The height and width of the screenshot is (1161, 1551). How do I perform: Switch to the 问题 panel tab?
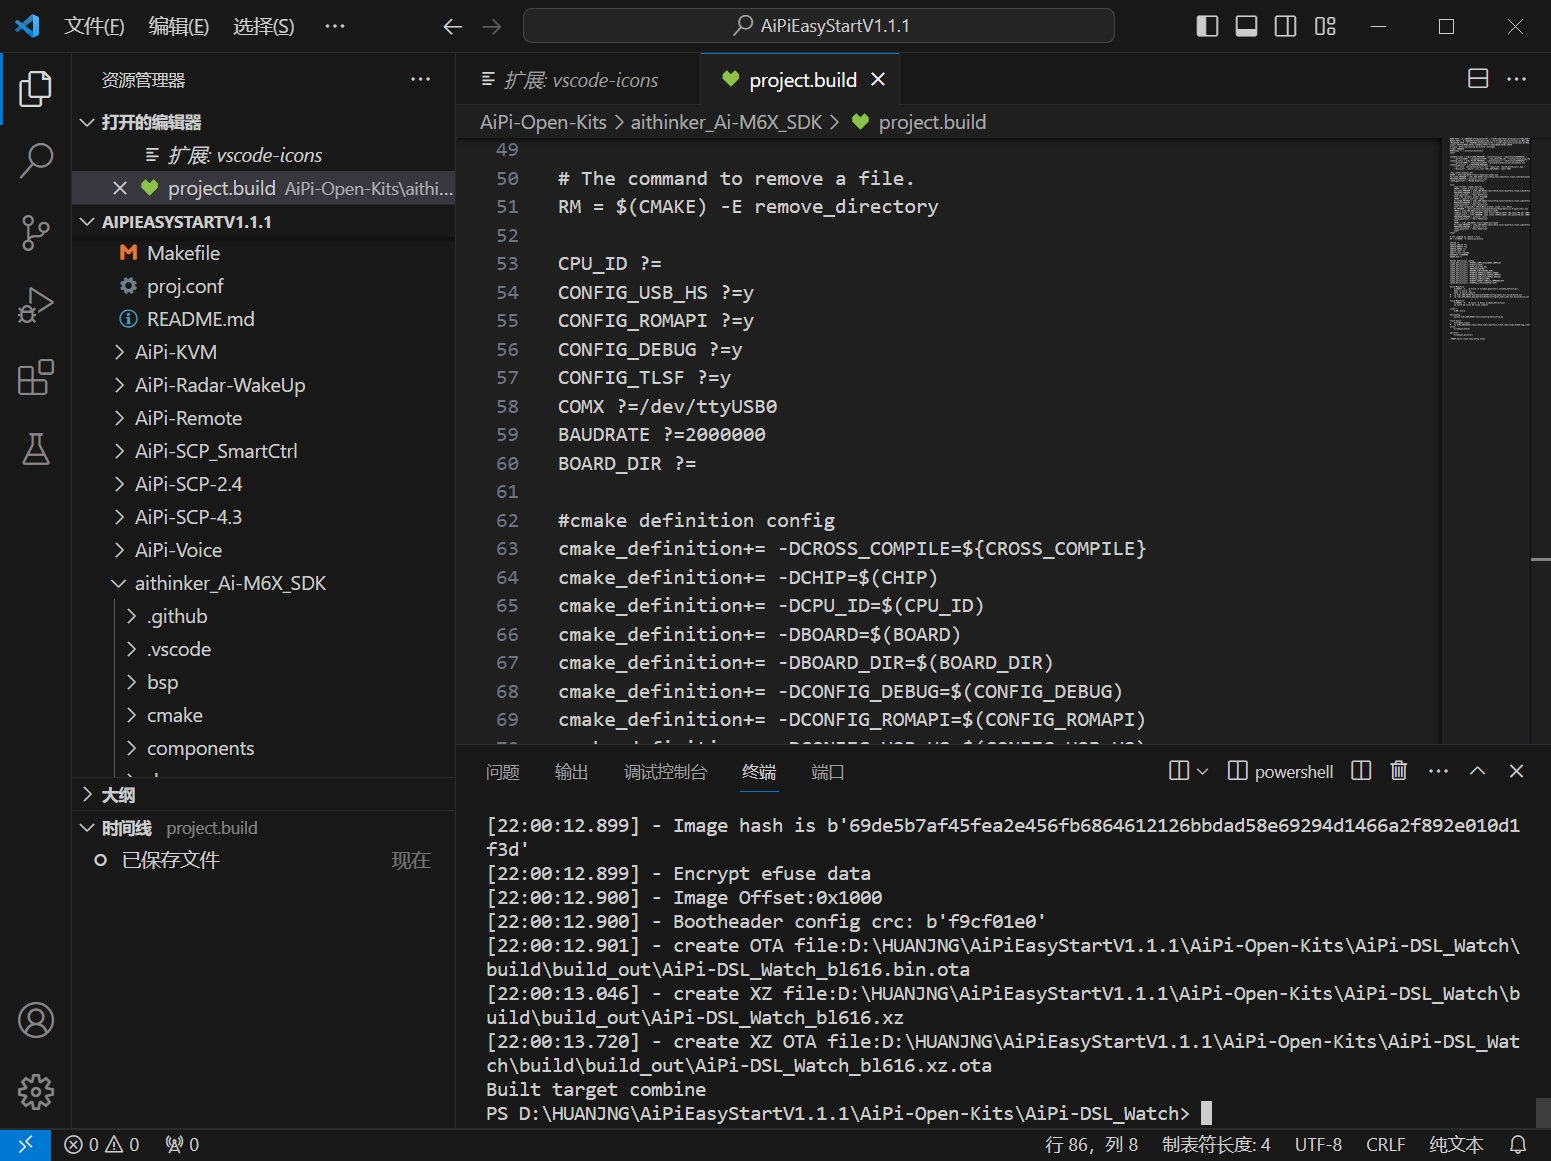pyautogui.click(x=503, y=772)
